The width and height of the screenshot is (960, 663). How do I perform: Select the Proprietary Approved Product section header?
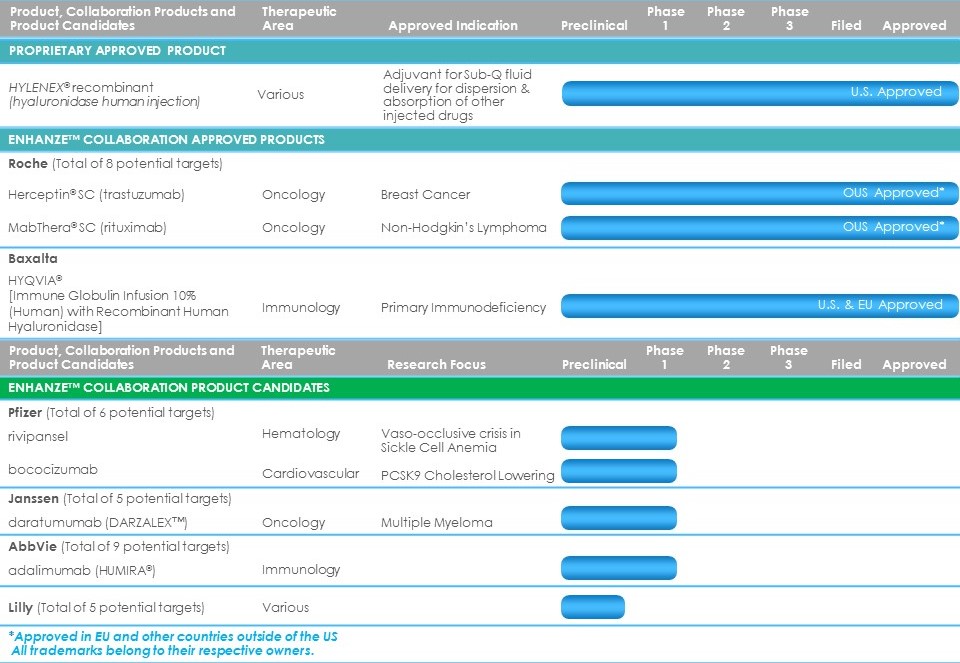[117, 51]
